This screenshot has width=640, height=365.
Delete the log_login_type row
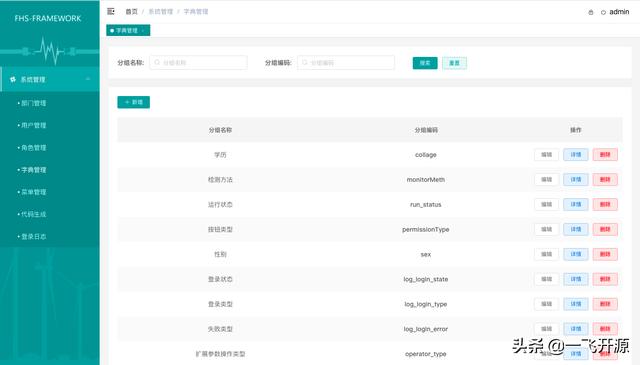605,304
